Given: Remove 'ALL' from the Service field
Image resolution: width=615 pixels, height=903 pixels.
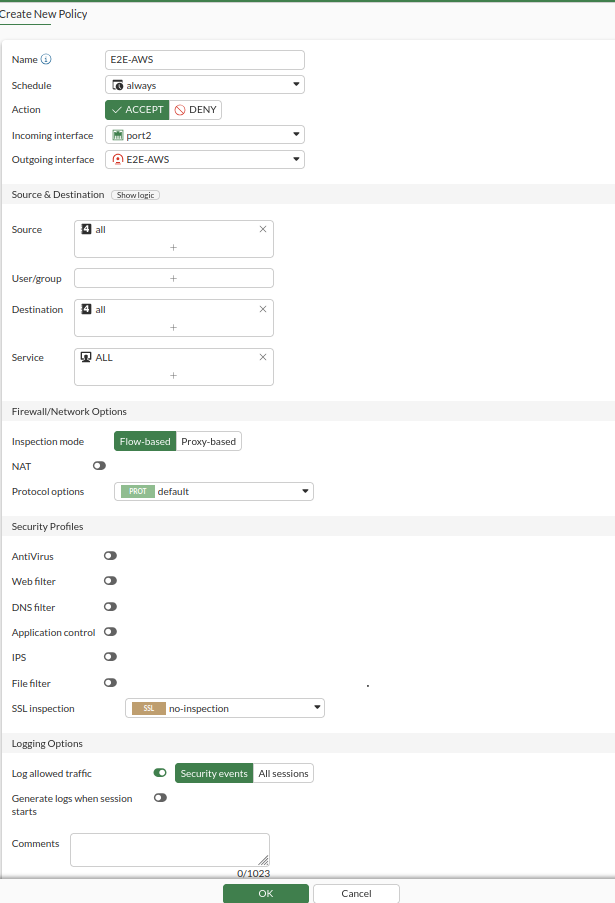Looking at the screenshot, I should coord(263,357).
